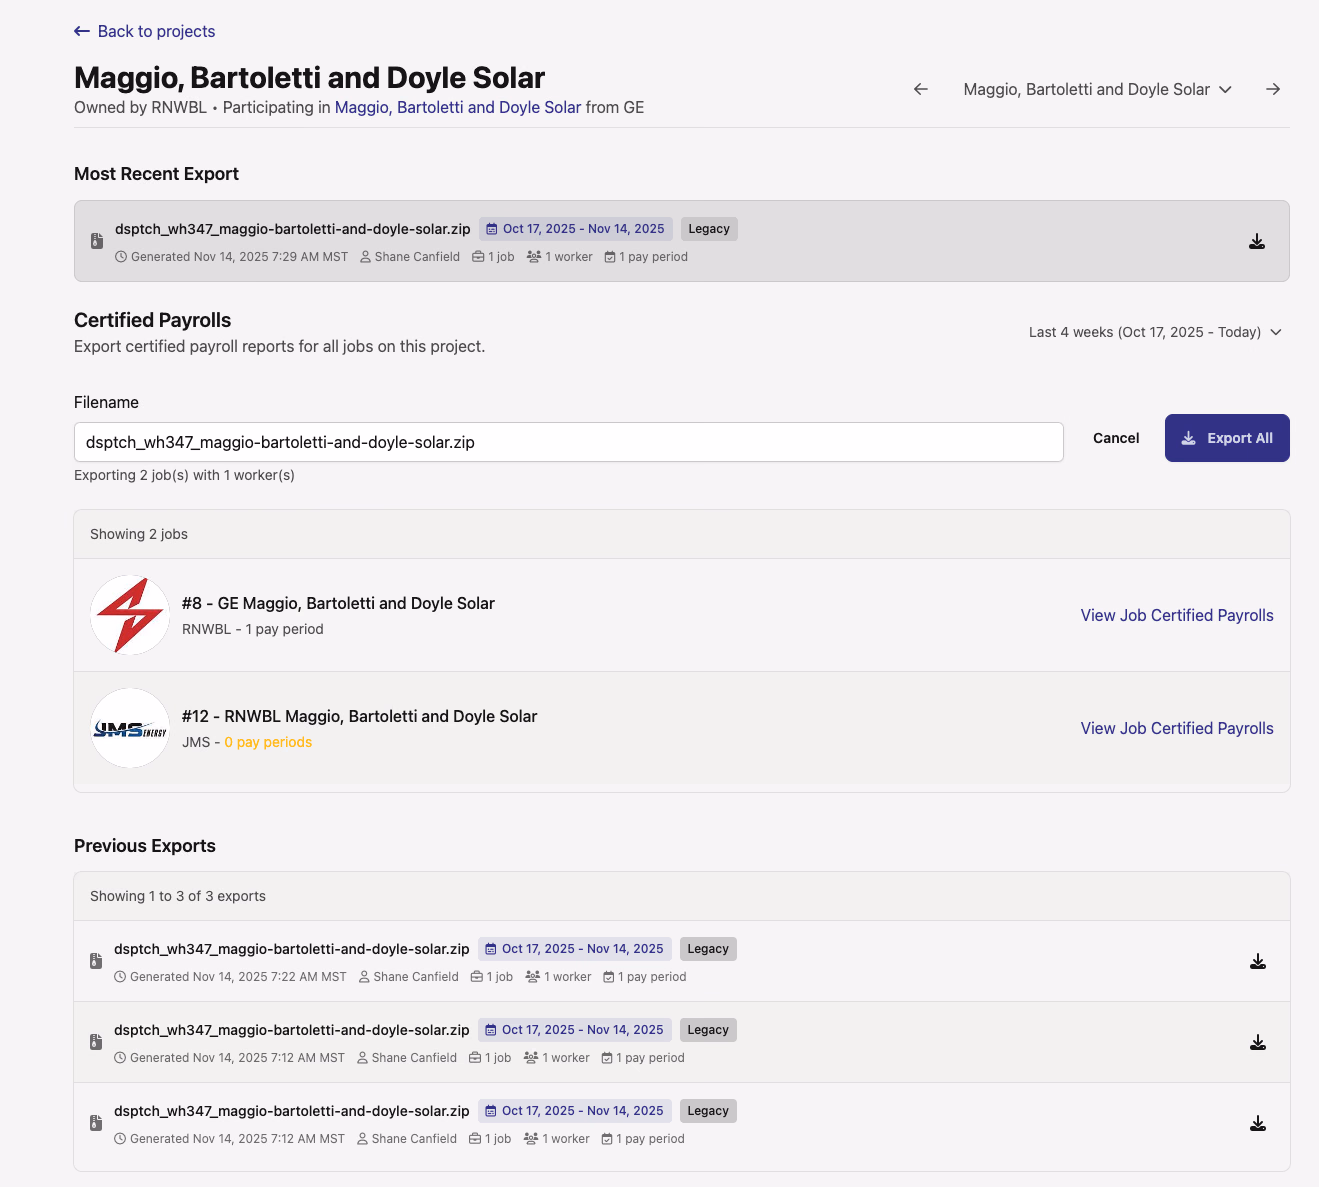Click the filename of the 7:22 AM export

pyautogui.click(x=292, y=949)
